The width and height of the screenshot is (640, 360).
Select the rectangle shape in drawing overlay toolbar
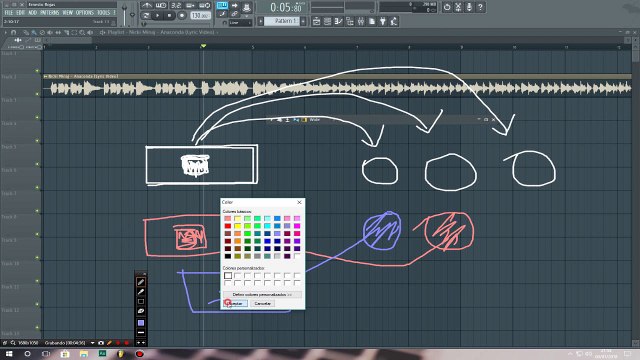coord(140,302)
